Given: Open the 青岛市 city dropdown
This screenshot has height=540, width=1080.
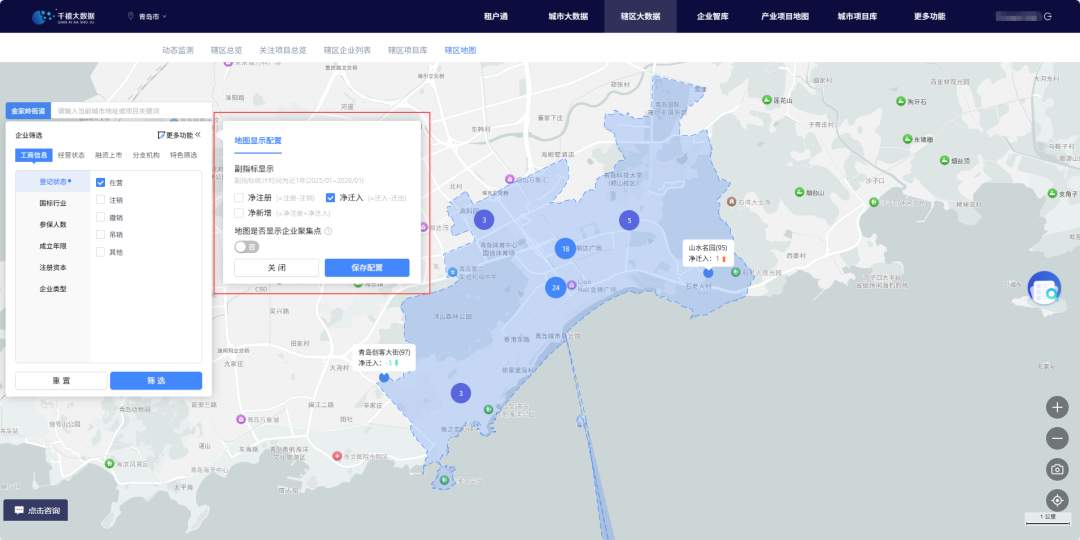Looking at the screenshot, I should [147, 16].
